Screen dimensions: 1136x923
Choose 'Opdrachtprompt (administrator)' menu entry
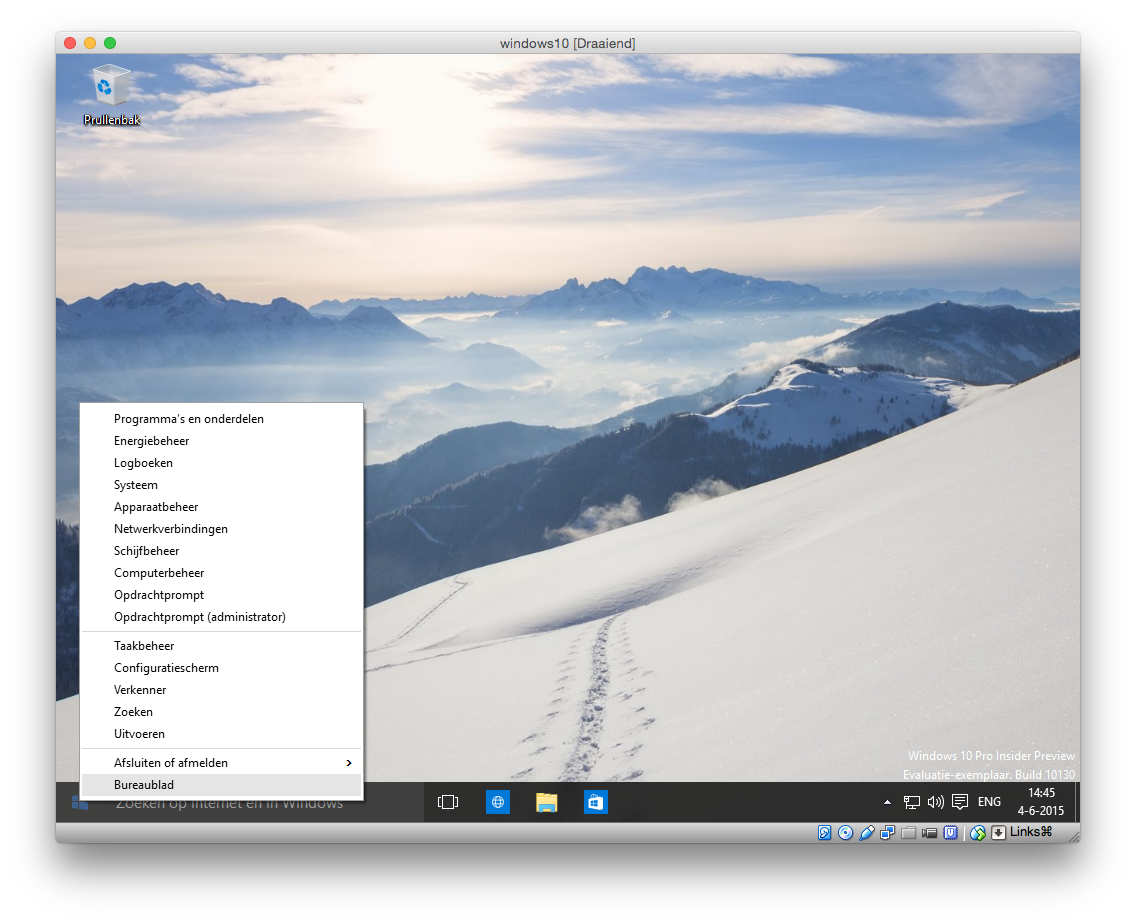(x=200, y=617)
